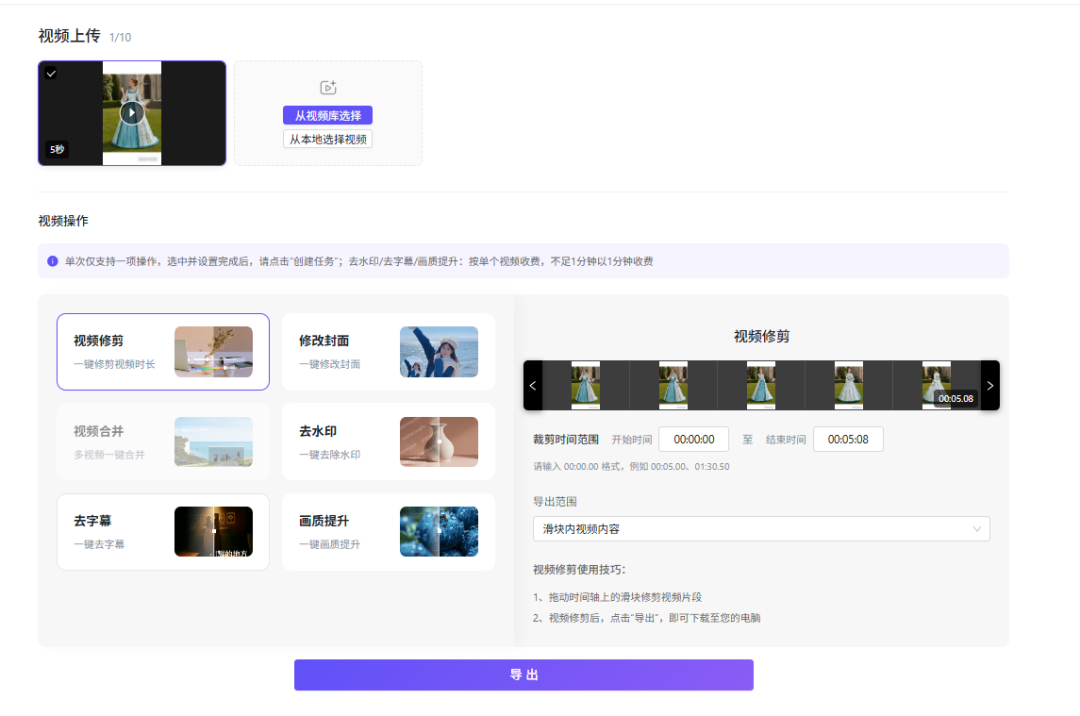
Task: Select the 去字幕 operation card
Action: 163,531
